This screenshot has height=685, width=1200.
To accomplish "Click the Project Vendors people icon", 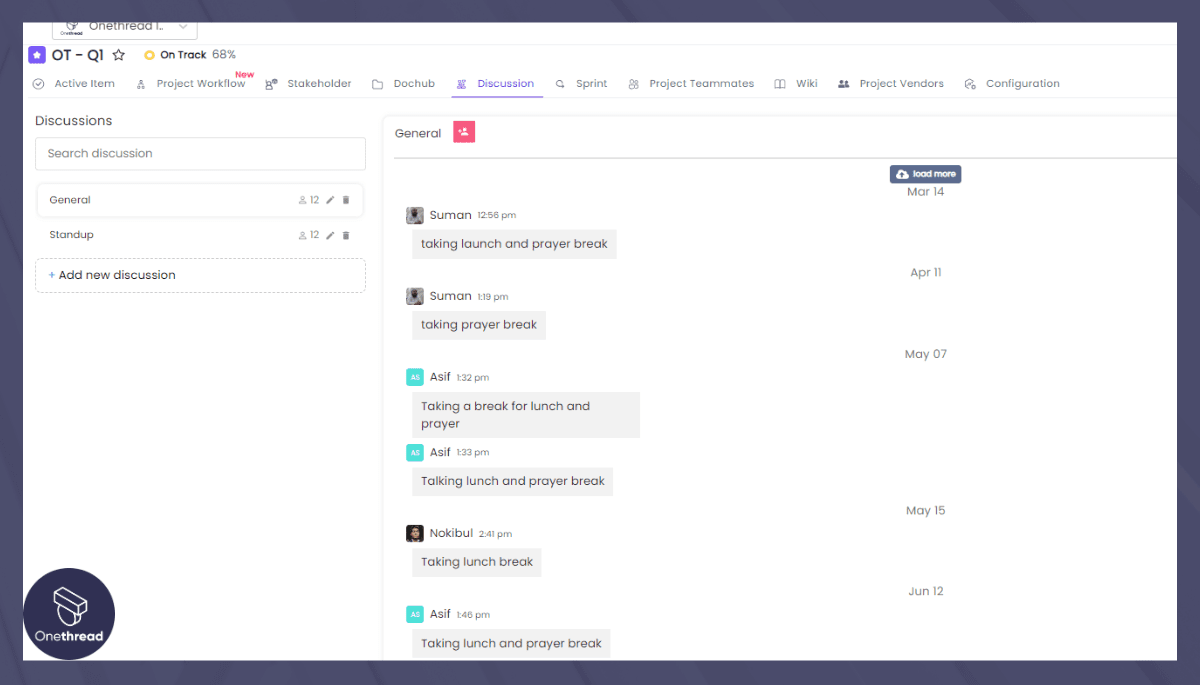I will pyautogui.click(x=845, y=83).
